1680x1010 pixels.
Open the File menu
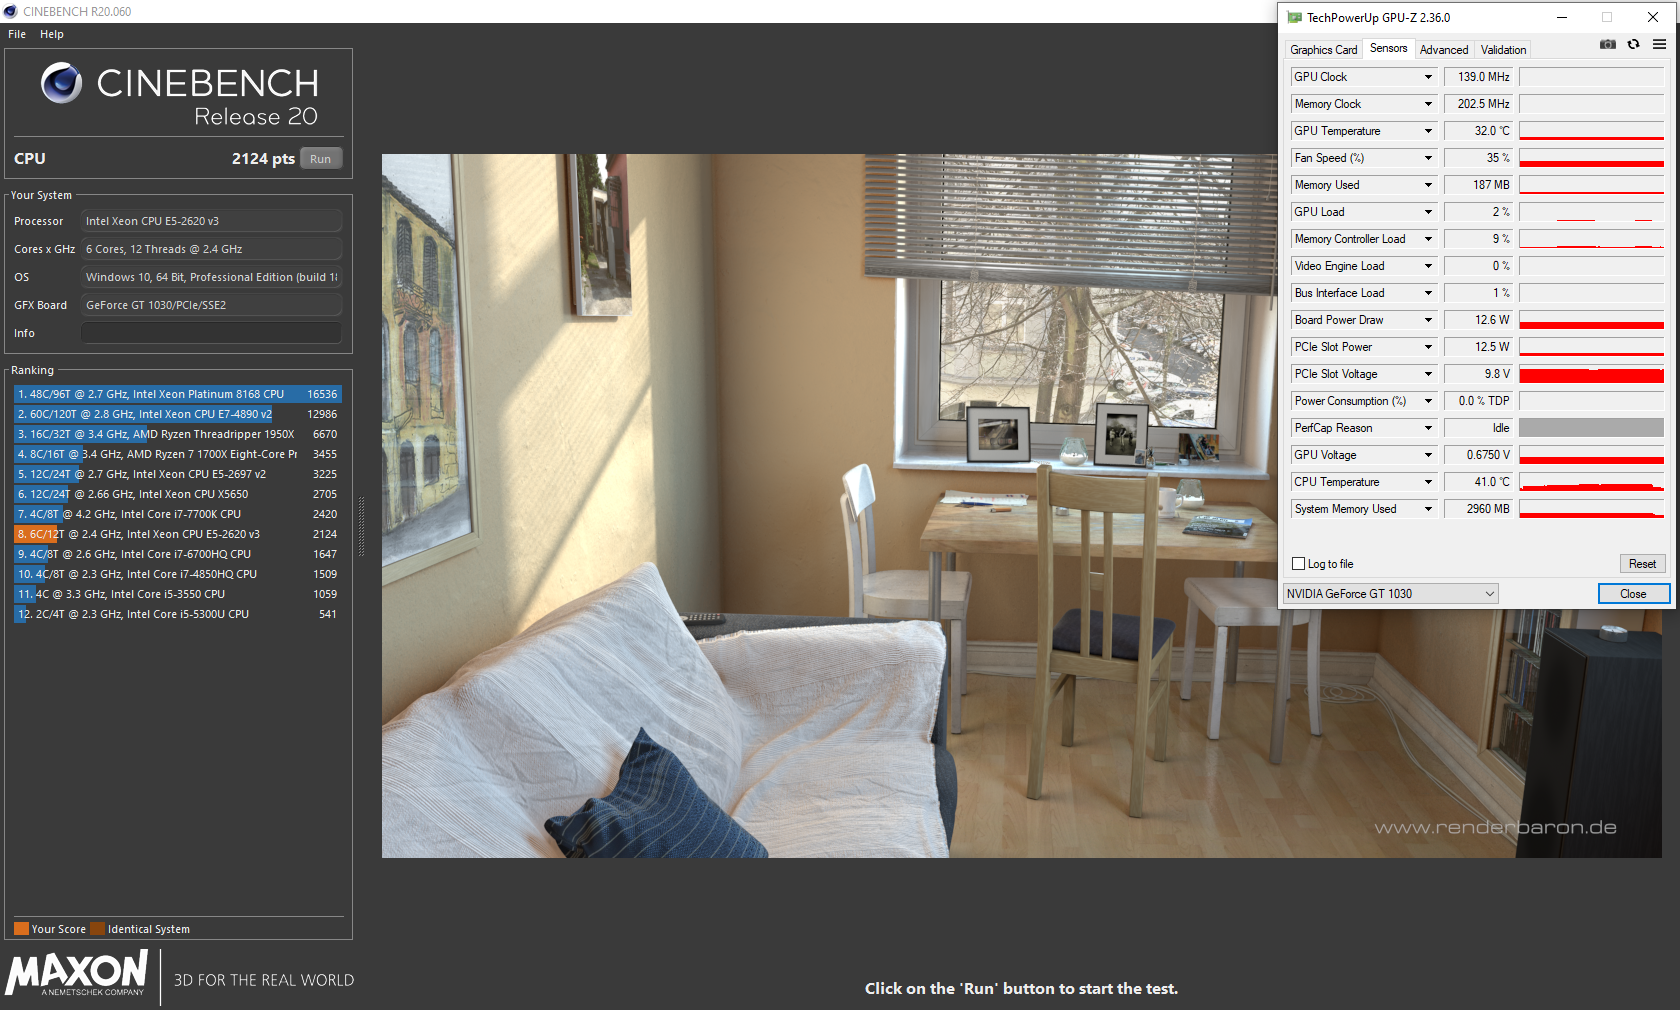point(17,34)
